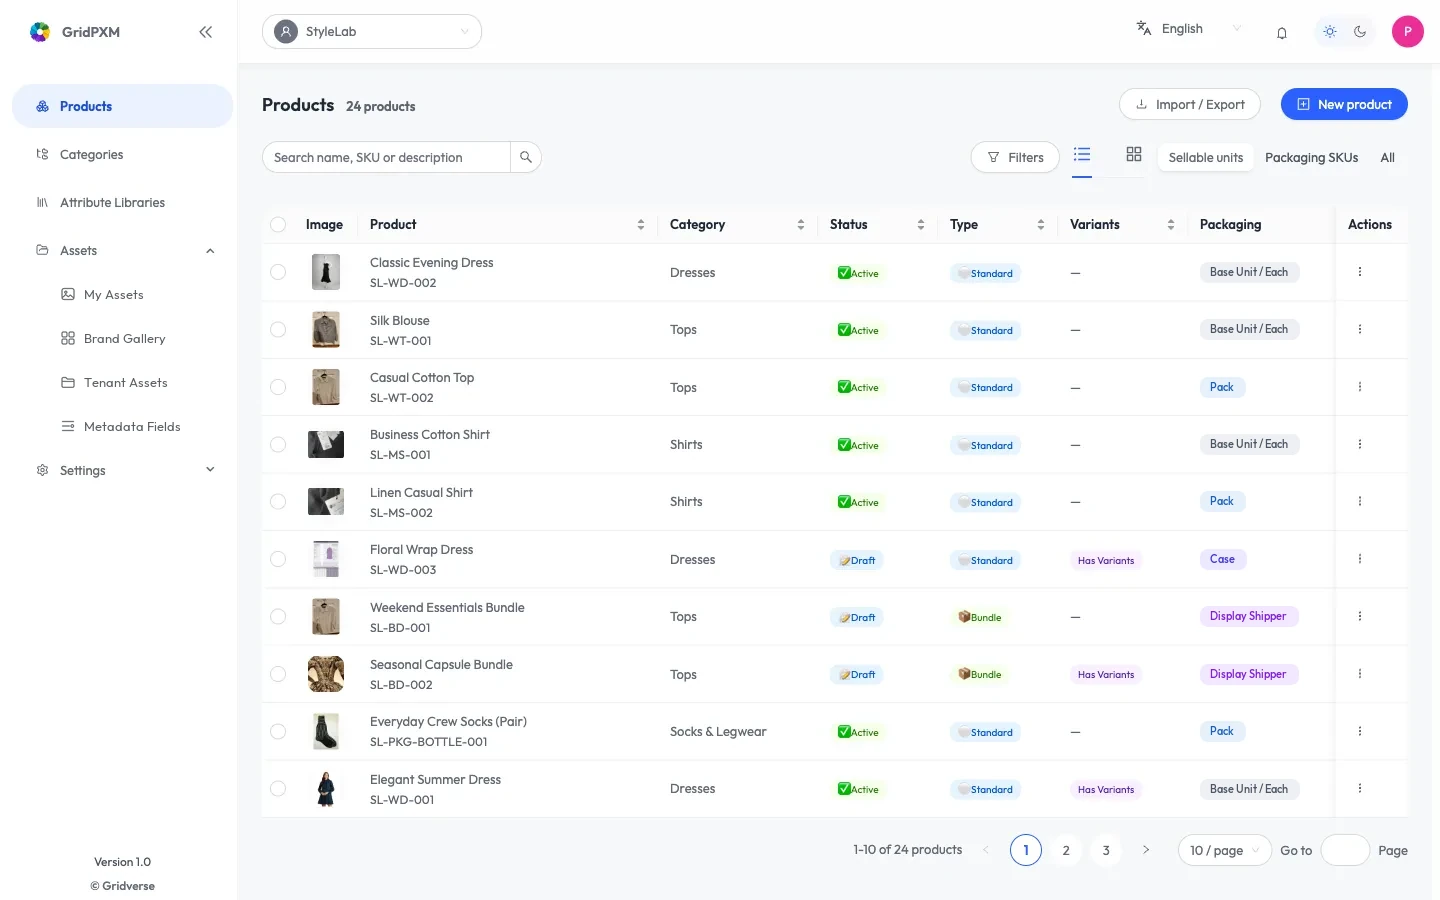Select the Packaging SKUs tab

tap(1311, 157)
